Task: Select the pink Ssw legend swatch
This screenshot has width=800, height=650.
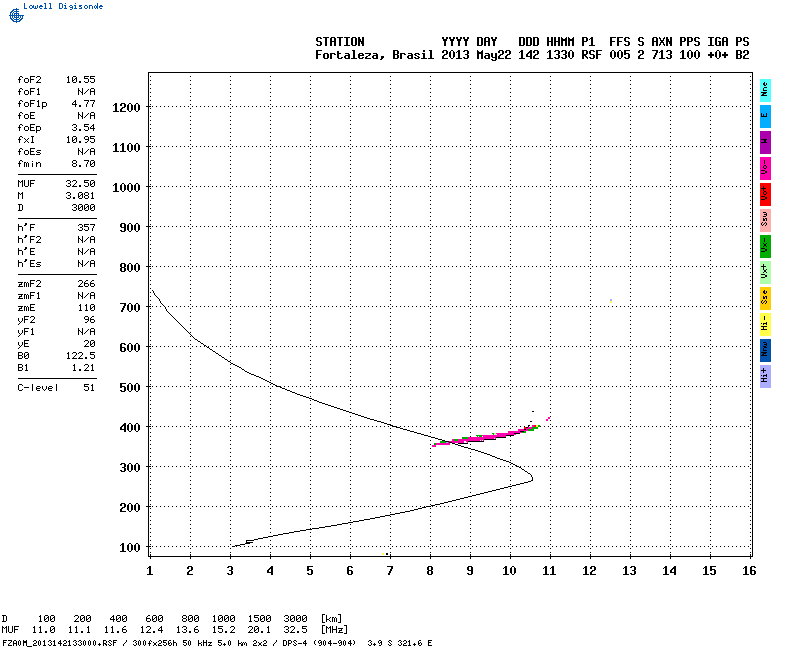Action: [x=765, y=220]
